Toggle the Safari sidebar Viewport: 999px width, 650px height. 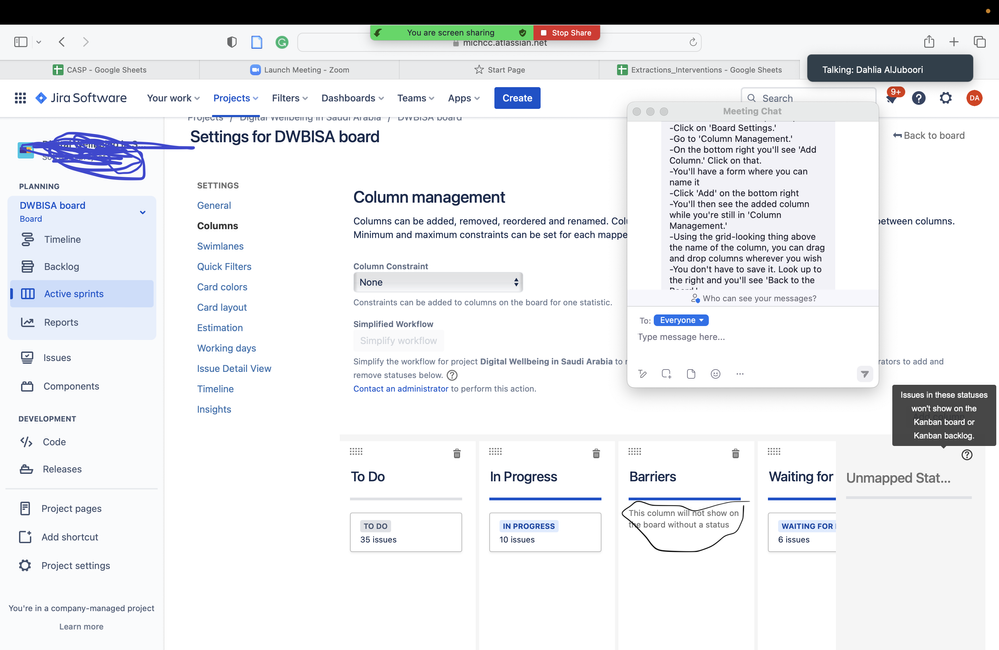pos(20,42)
